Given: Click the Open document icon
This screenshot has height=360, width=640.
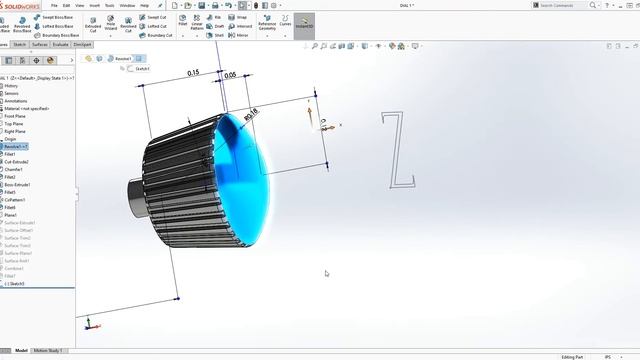Looking at the screenshot, I should click(188, 6).
